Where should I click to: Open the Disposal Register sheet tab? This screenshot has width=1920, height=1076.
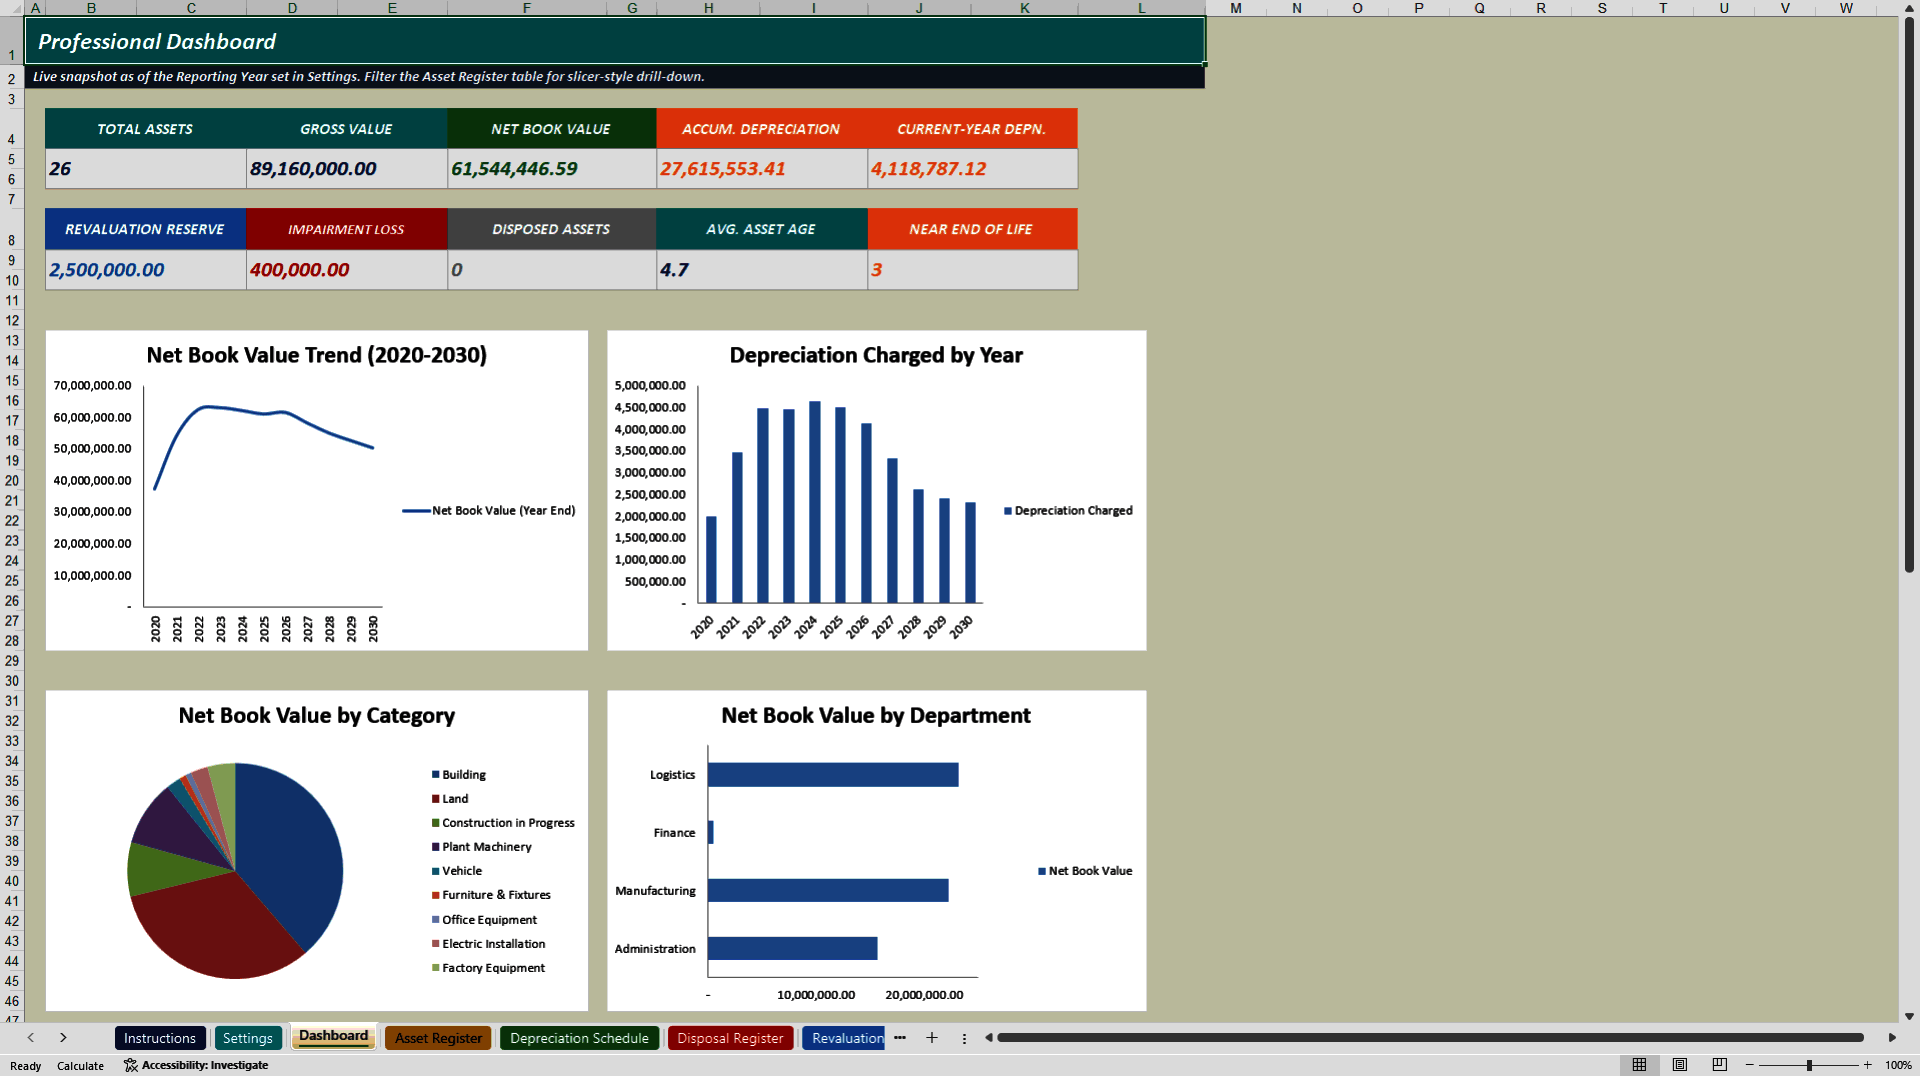tap(730, 1038)
